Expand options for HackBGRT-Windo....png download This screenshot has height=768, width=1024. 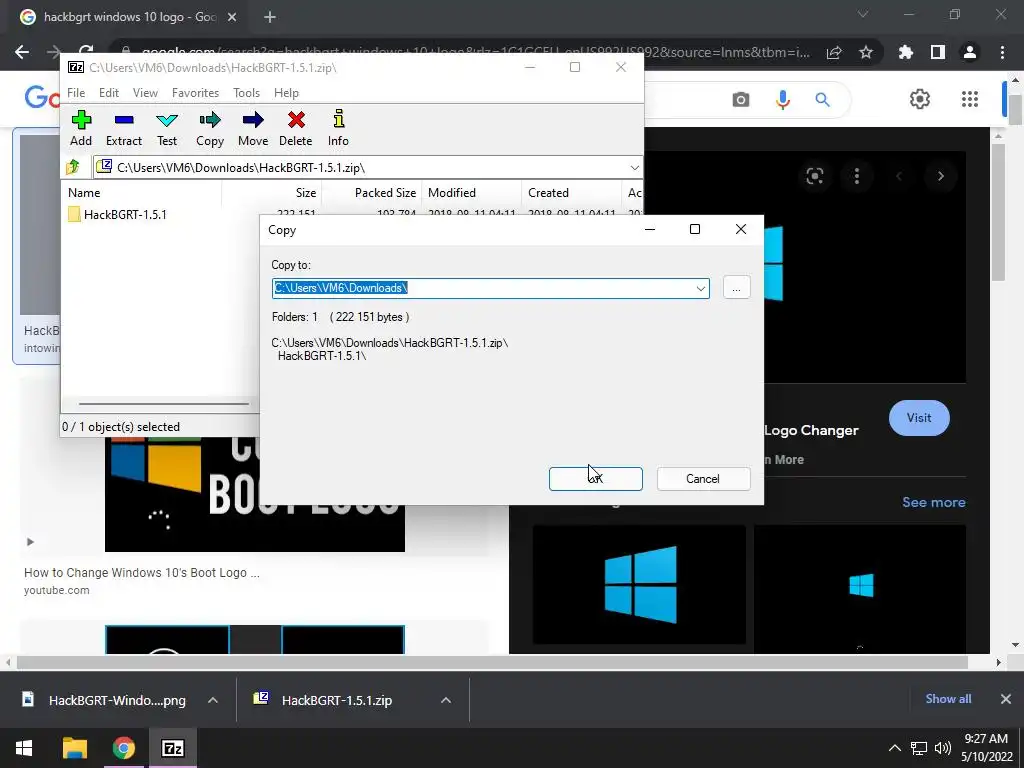coord(212,700)
